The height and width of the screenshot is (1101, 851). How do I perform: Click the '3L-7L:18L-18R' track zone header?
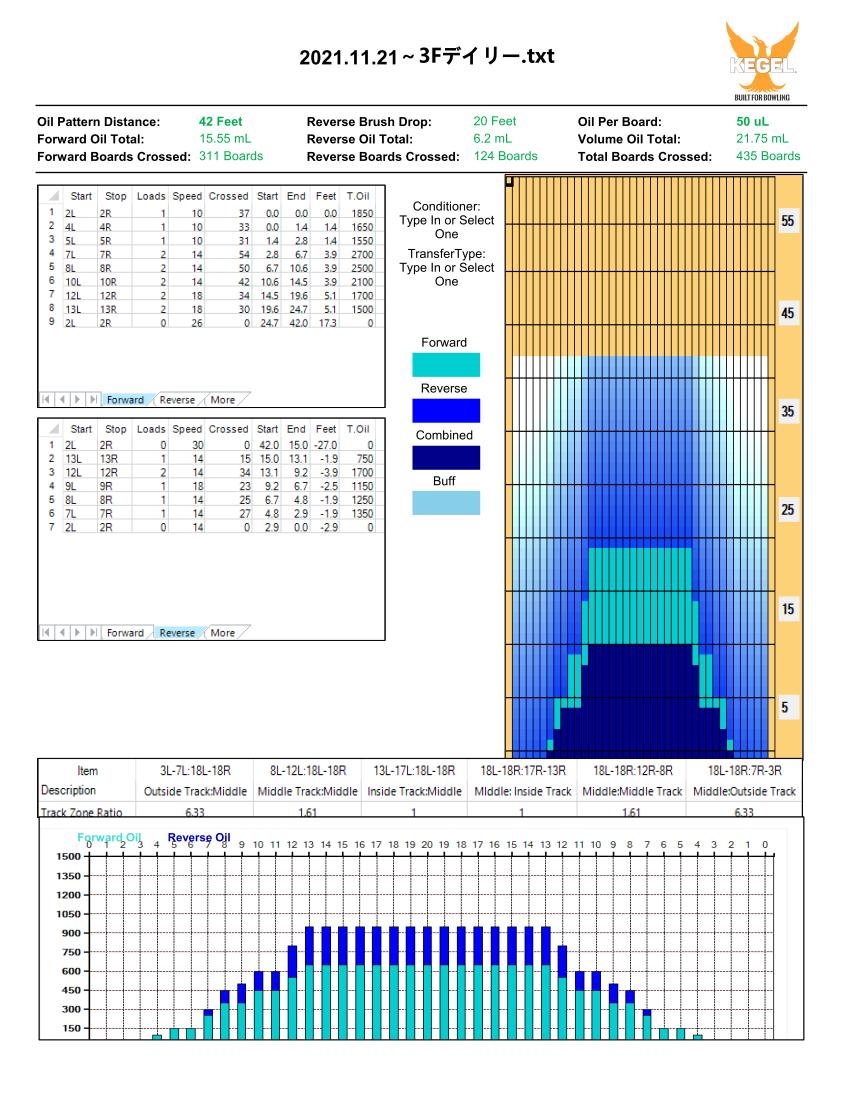click(195, 771)
